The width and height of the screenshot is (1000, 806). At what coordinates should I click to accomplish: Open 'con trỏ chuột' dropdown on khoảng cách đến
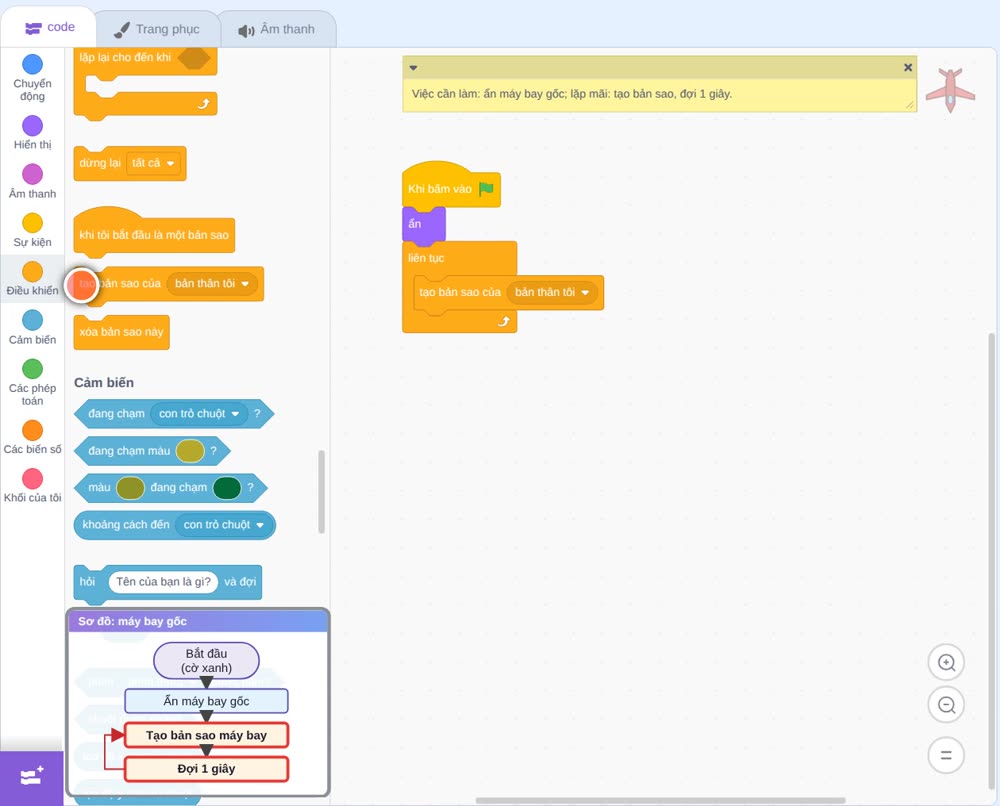point(223,525)
